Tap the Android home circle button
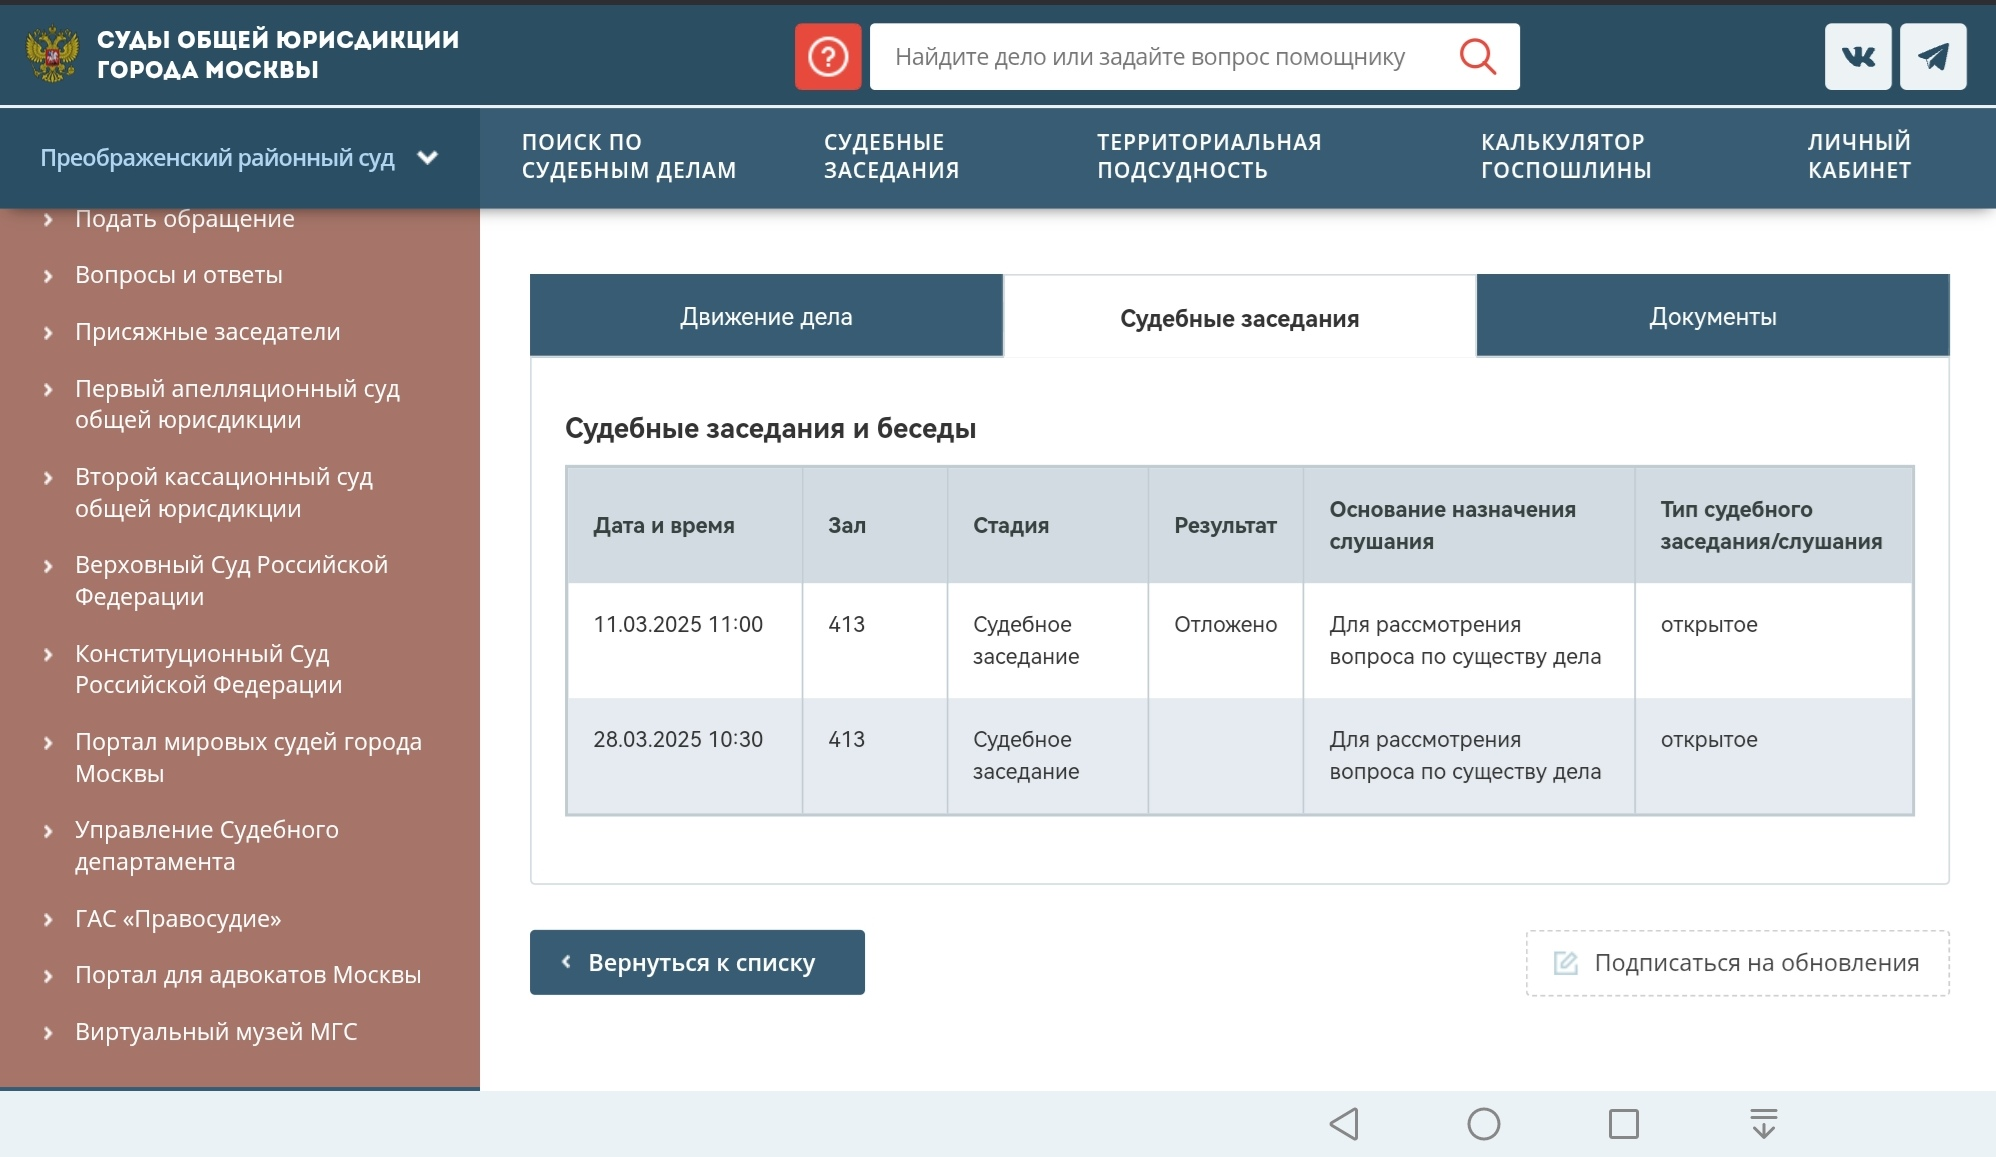1996x1157 pixels. pos(1484,1124)
